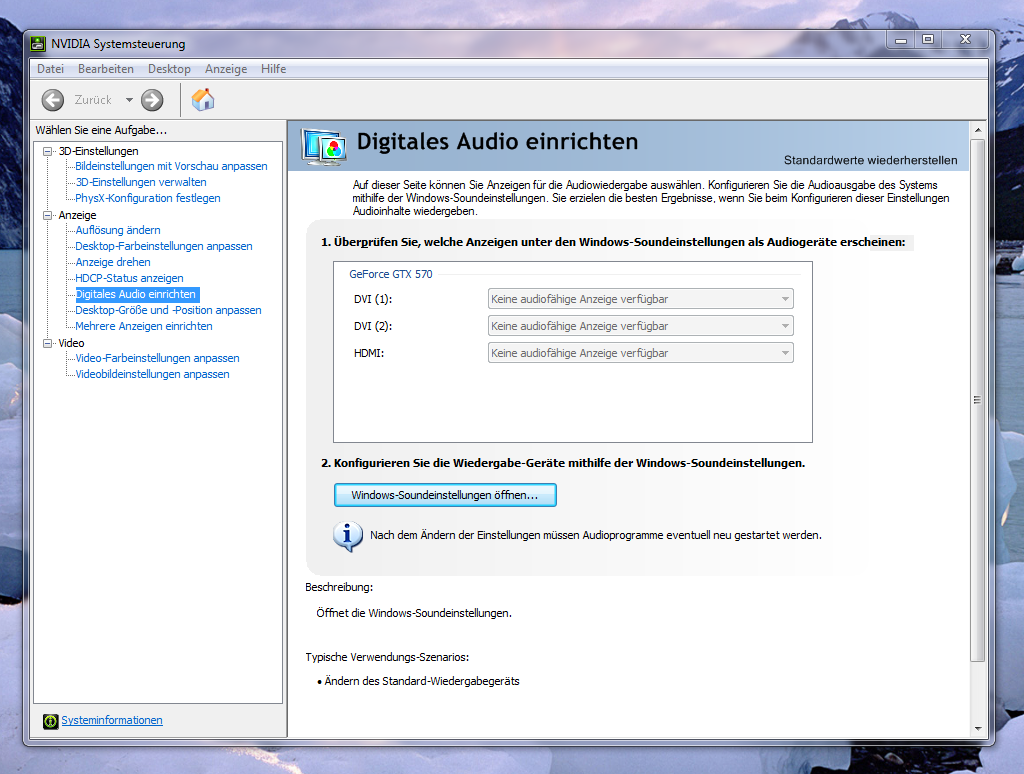Click the Zurück label
The height and width of the screenshot is (774, 1024).
pyautogui.click(x=93, y=100)
